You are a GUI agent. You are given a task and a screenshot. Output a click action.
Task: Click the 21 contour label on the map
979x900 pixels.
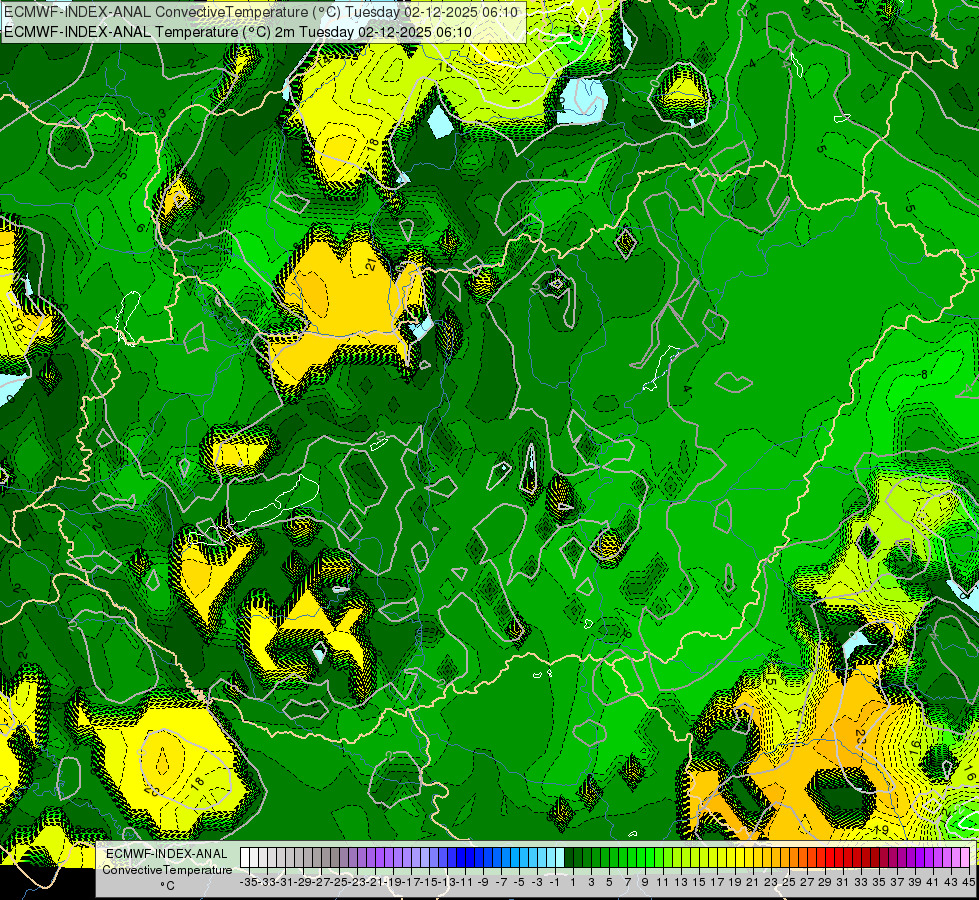372,265
